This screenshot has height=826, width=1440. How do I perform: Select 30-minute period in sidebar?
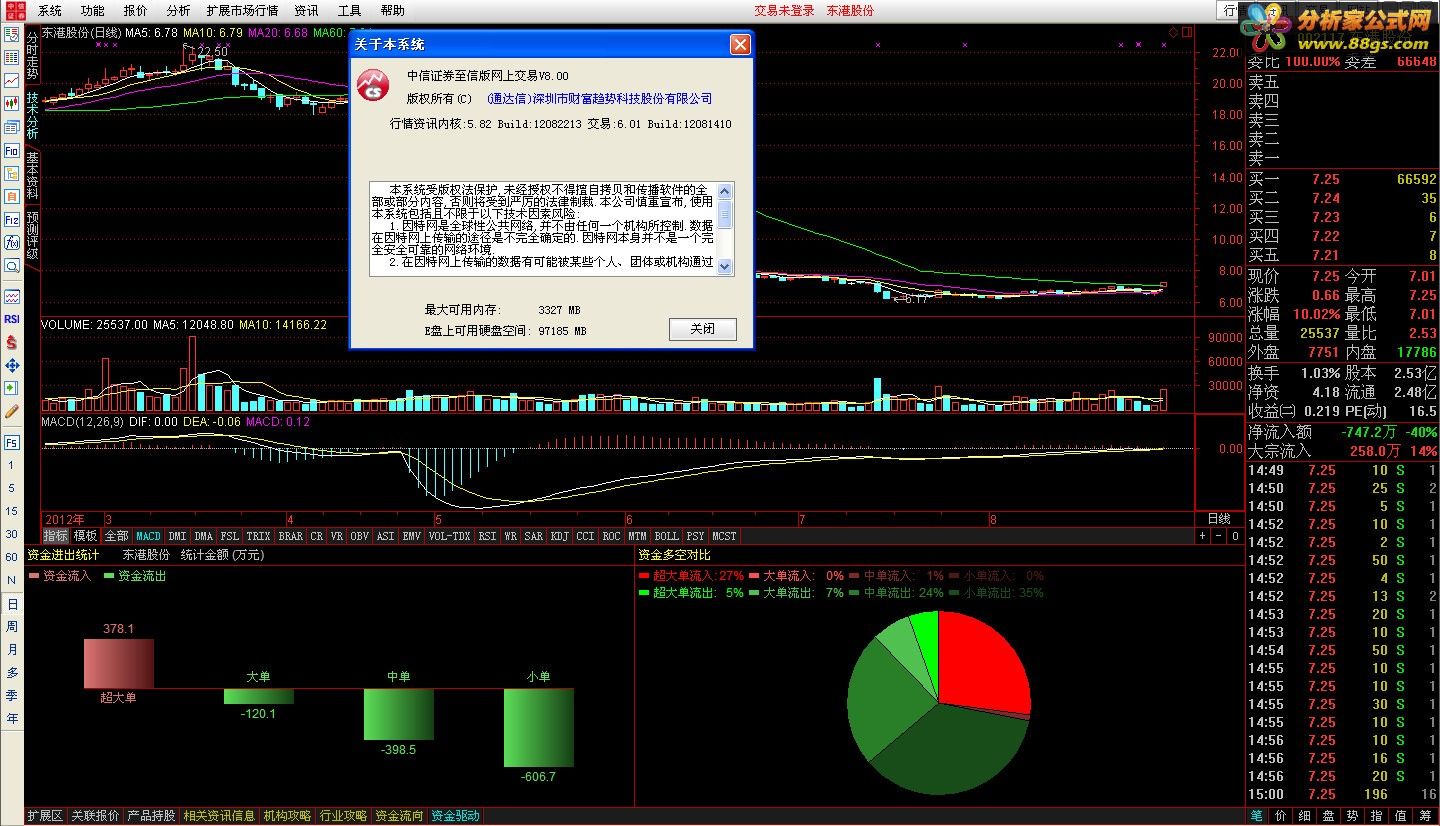[12, 535]
